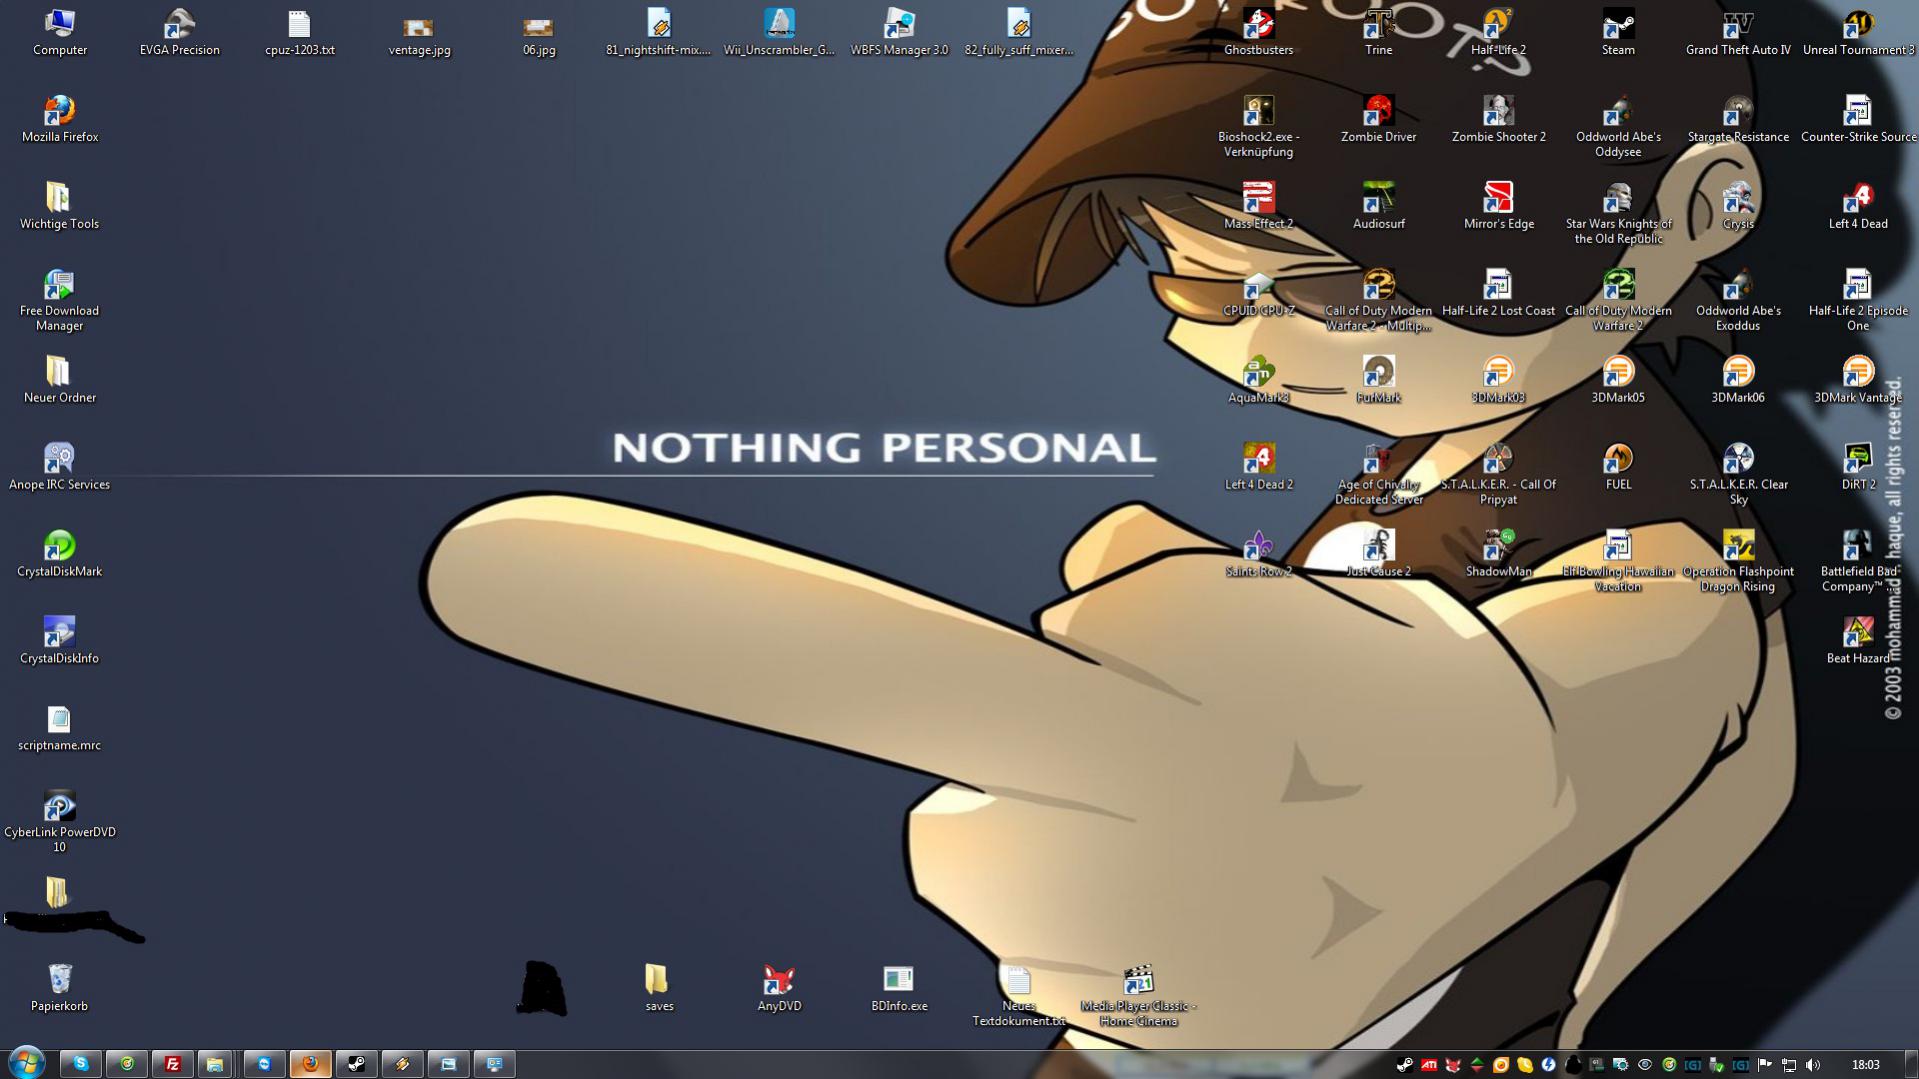Switch to Firefox taskbar button
Viewport: 1919px width, 1079px height.
tap(310, 1064)
